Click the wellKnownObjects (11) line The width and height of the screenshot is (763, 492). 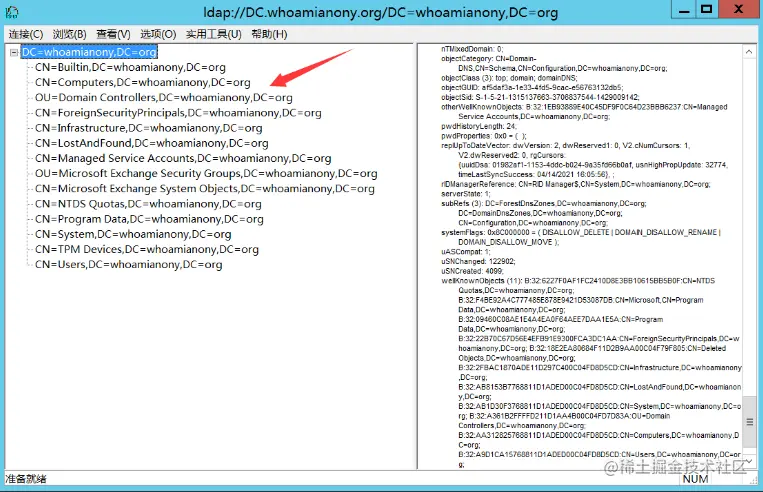[578, 281]
